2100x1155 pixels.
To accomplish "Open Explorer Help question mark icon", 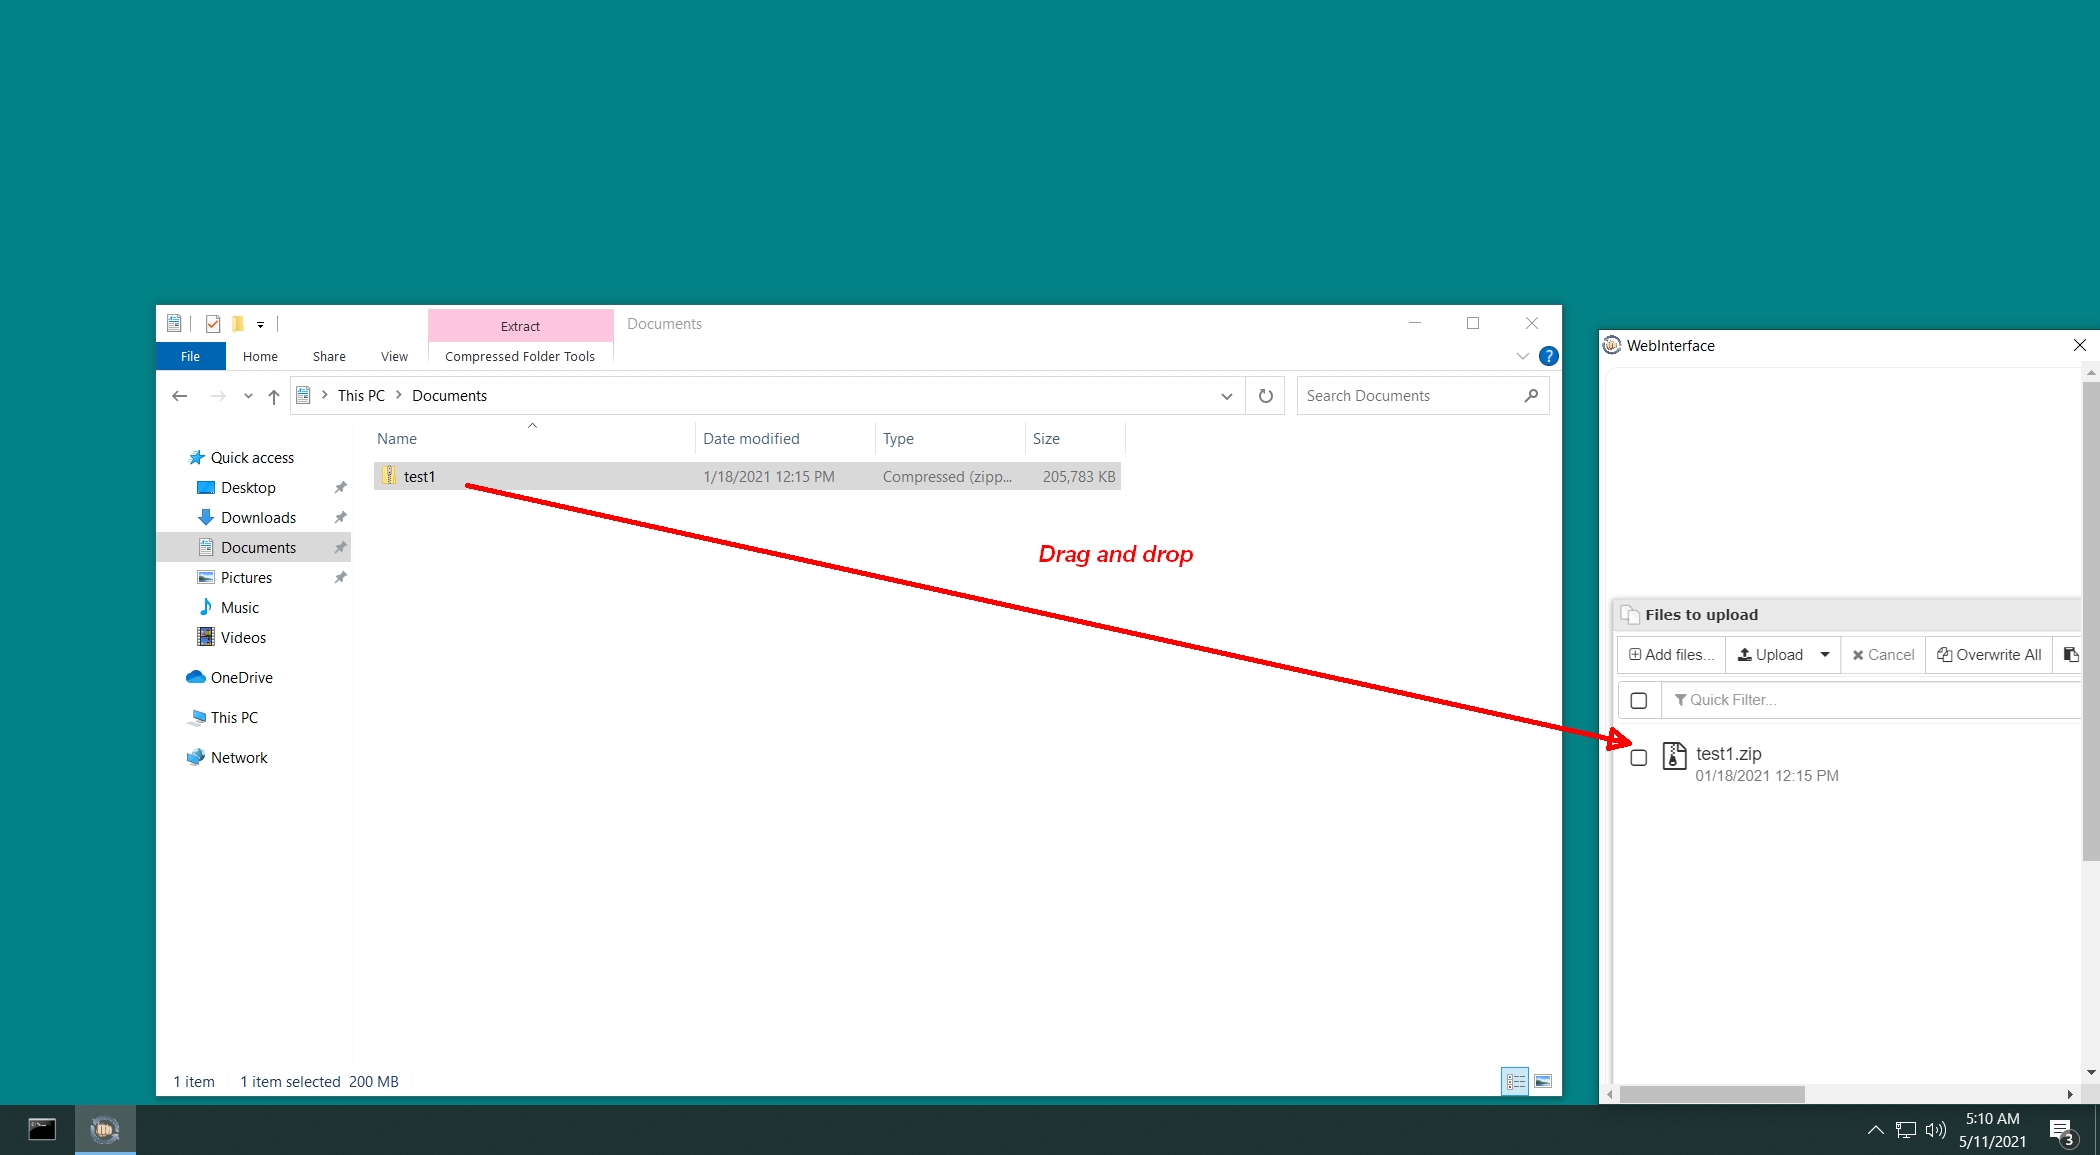I will click(1548, 356).
